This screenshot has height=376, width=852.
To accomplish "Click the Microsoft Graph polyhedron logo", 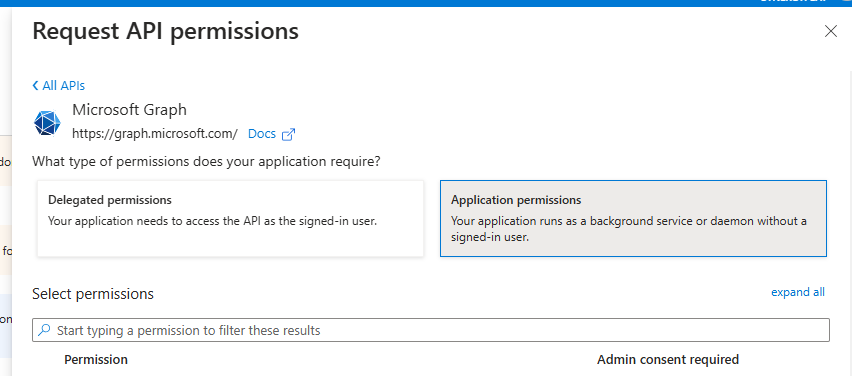I will 48,122.
